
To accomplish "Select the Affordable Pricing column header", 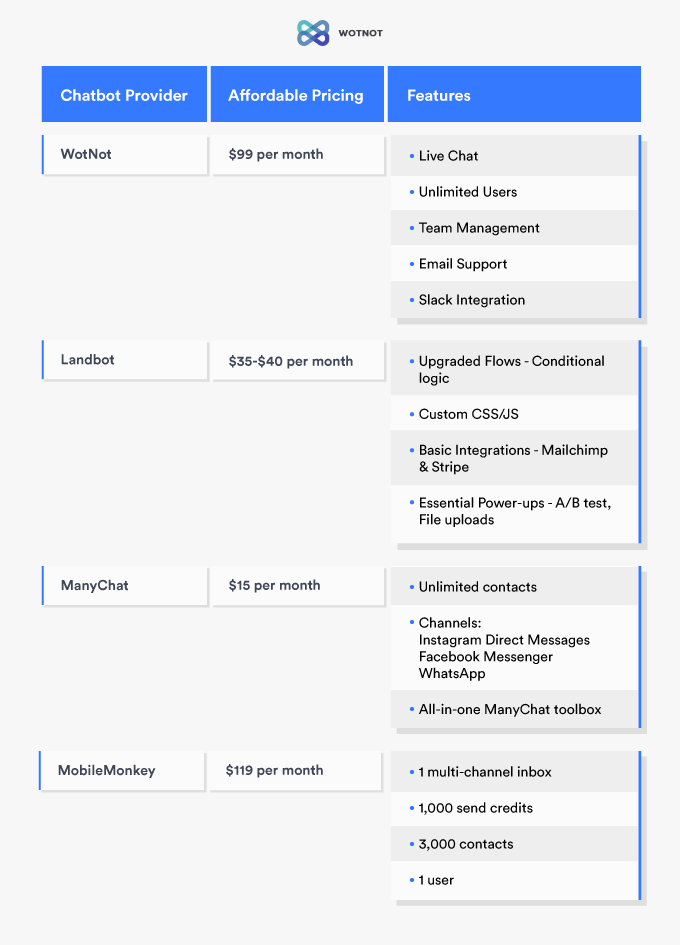I will pos(297,94).
